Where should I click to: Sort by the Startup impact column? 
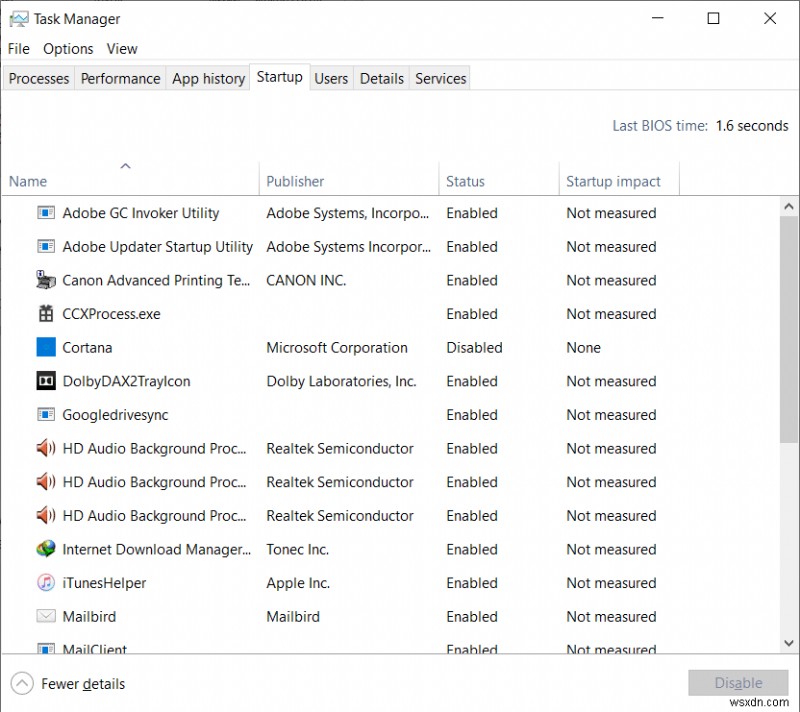point(613,181)
